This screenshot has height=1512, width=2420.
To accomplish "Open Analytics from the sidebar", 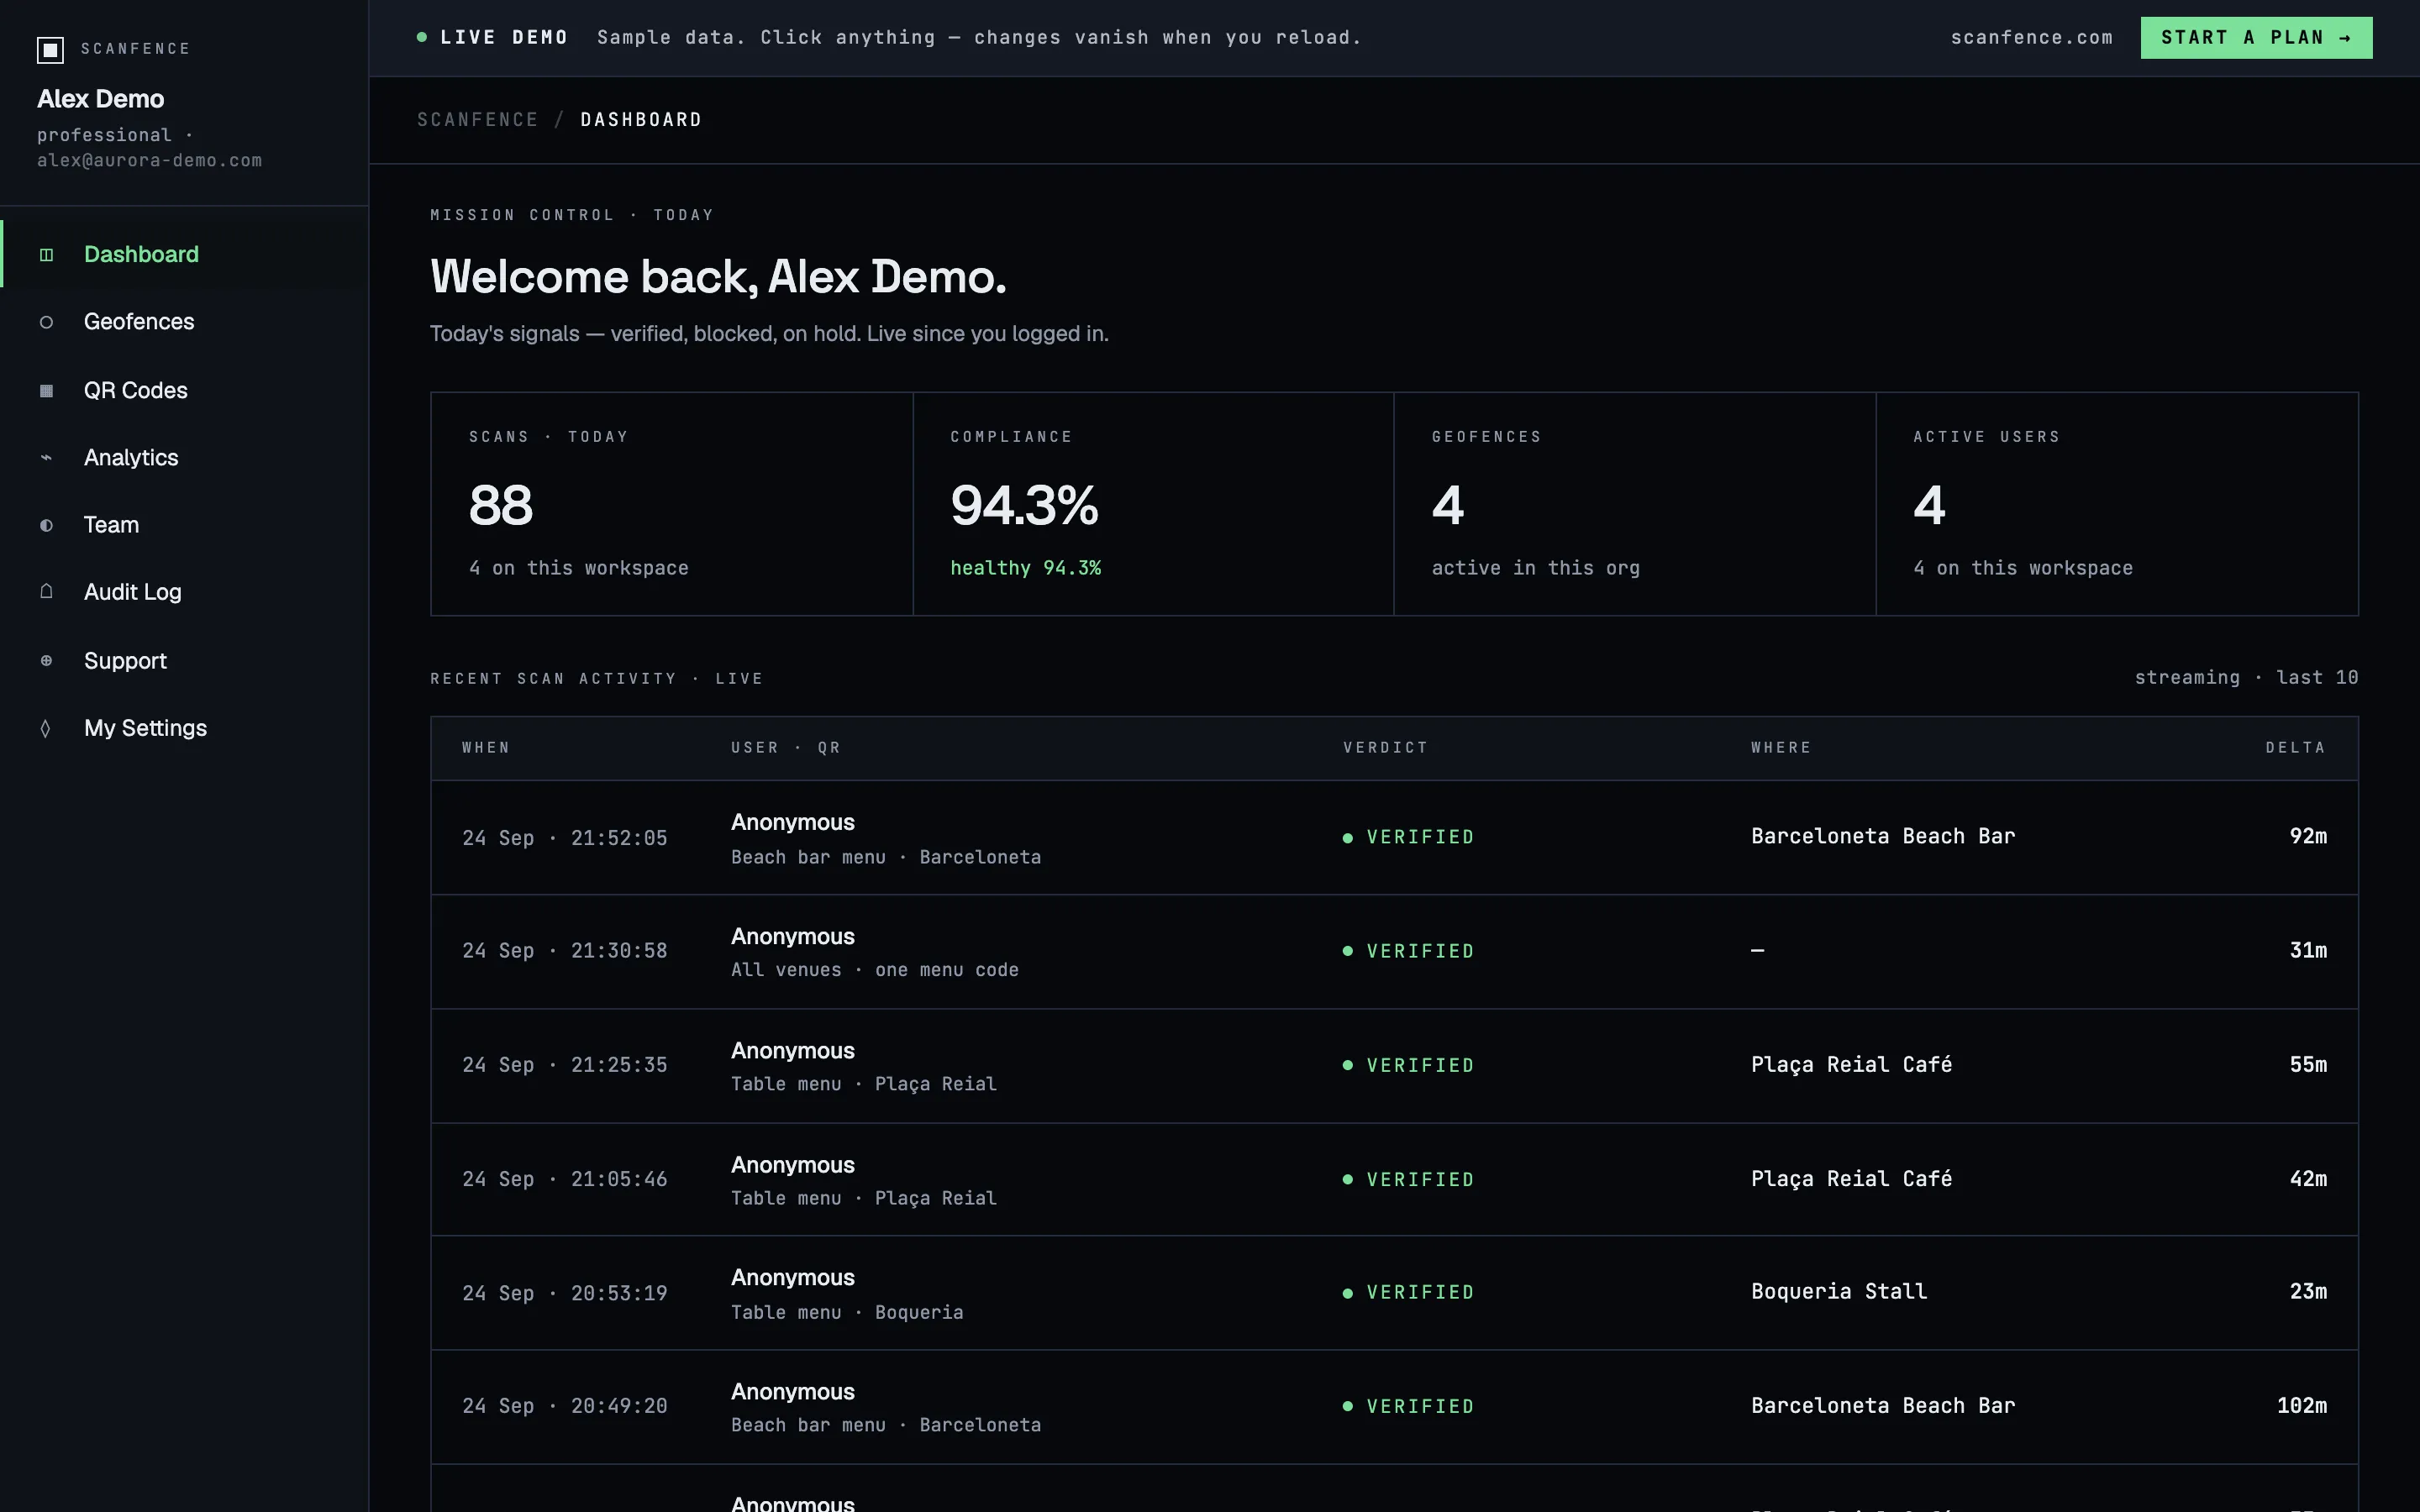I will pyautogui.click(x=185, y=458).
